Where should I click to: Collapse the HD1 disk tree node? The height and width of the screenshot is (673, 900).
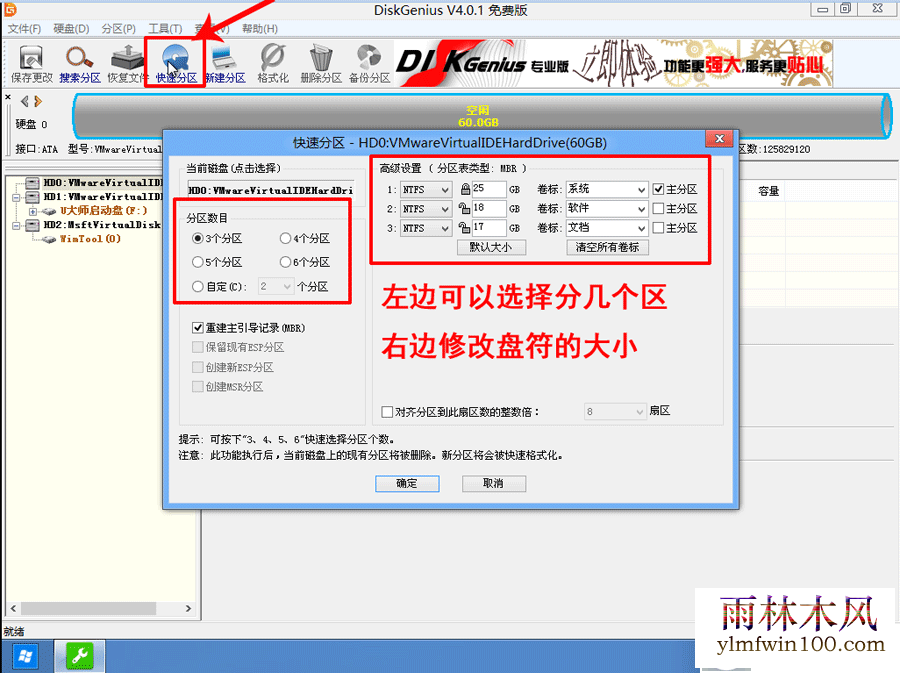click(17, 197)
